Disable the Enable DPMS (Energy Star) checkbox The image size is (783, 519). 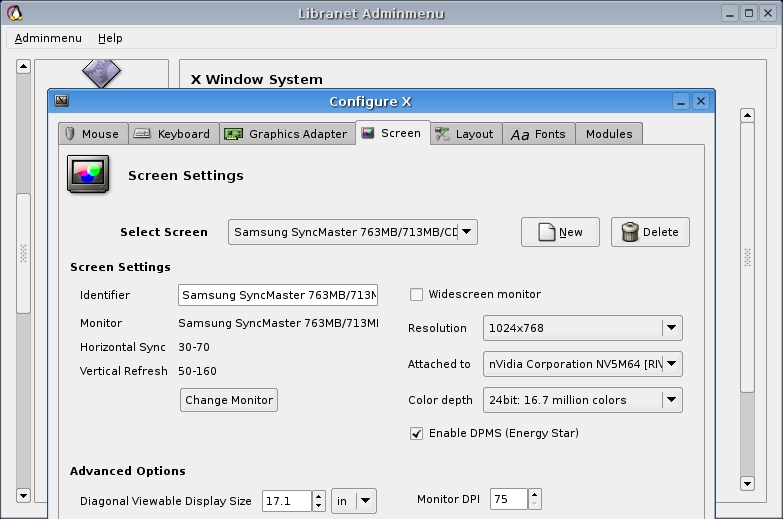point(417,433)
